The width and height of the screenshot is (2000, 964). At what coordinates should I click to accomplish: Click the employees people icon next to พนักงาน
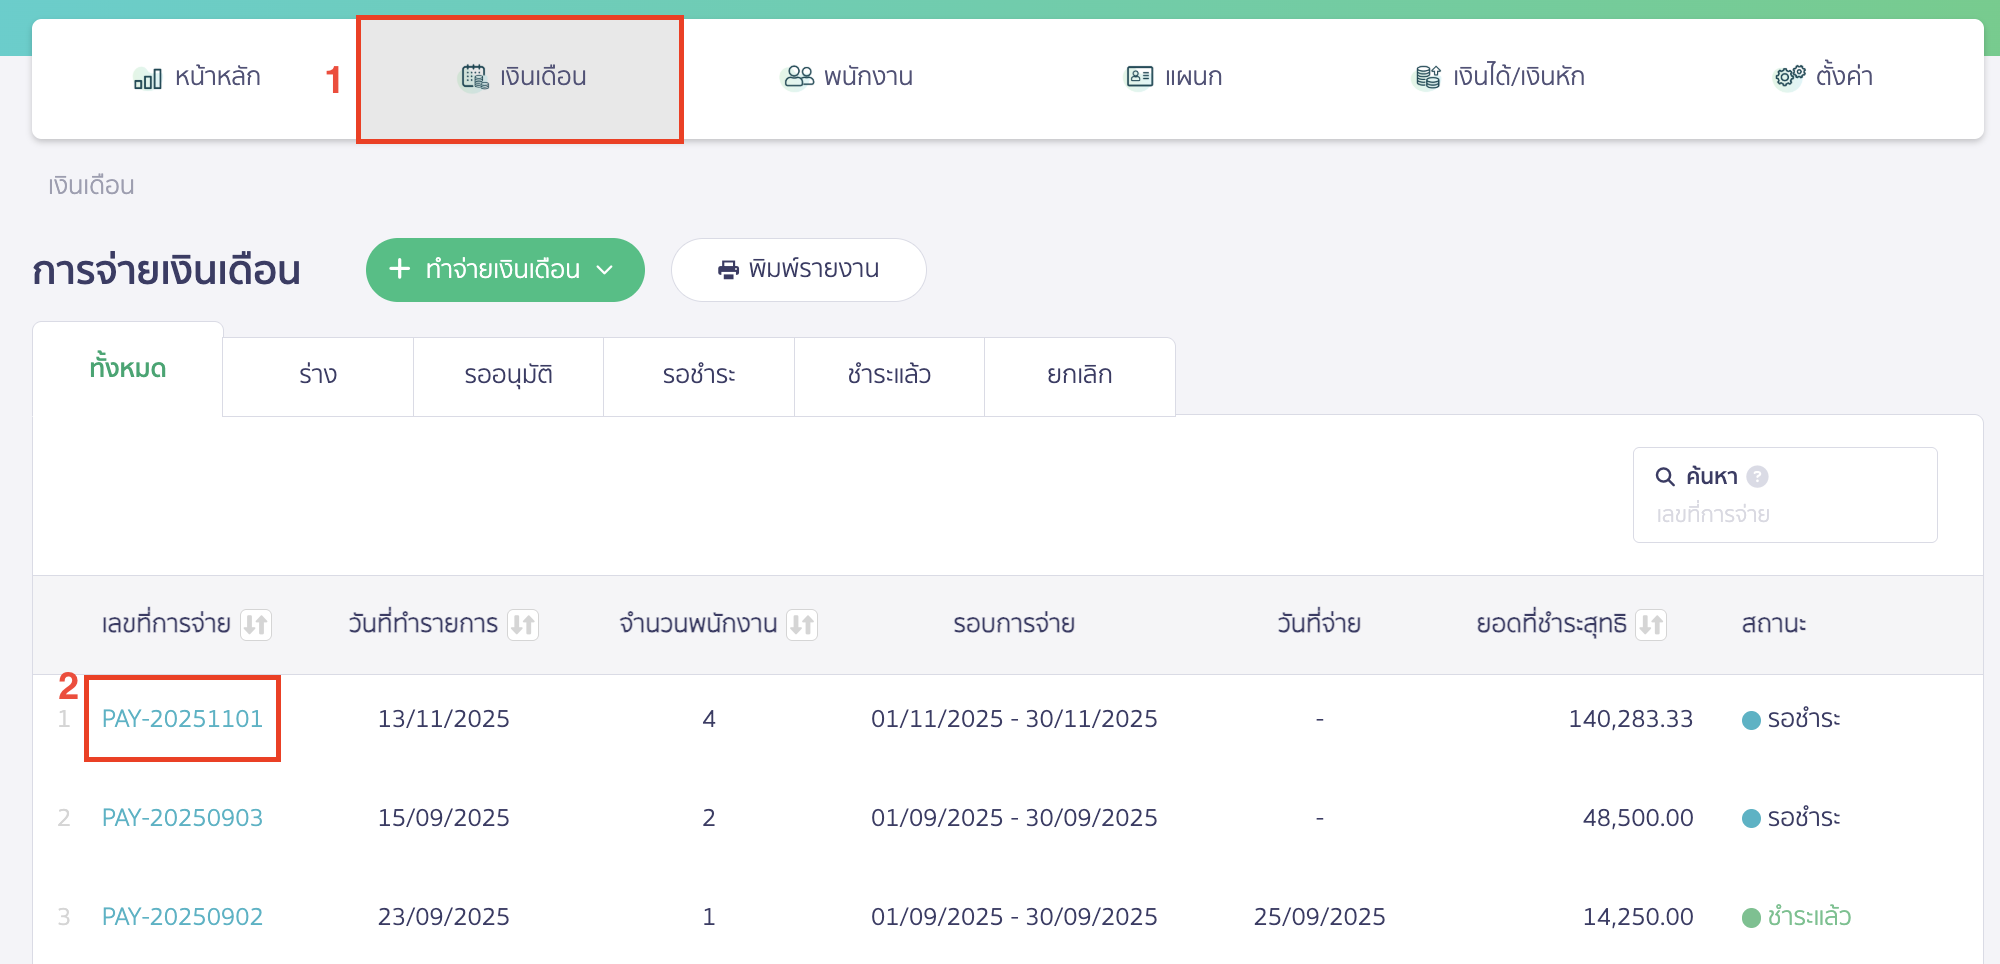[797, 76]
